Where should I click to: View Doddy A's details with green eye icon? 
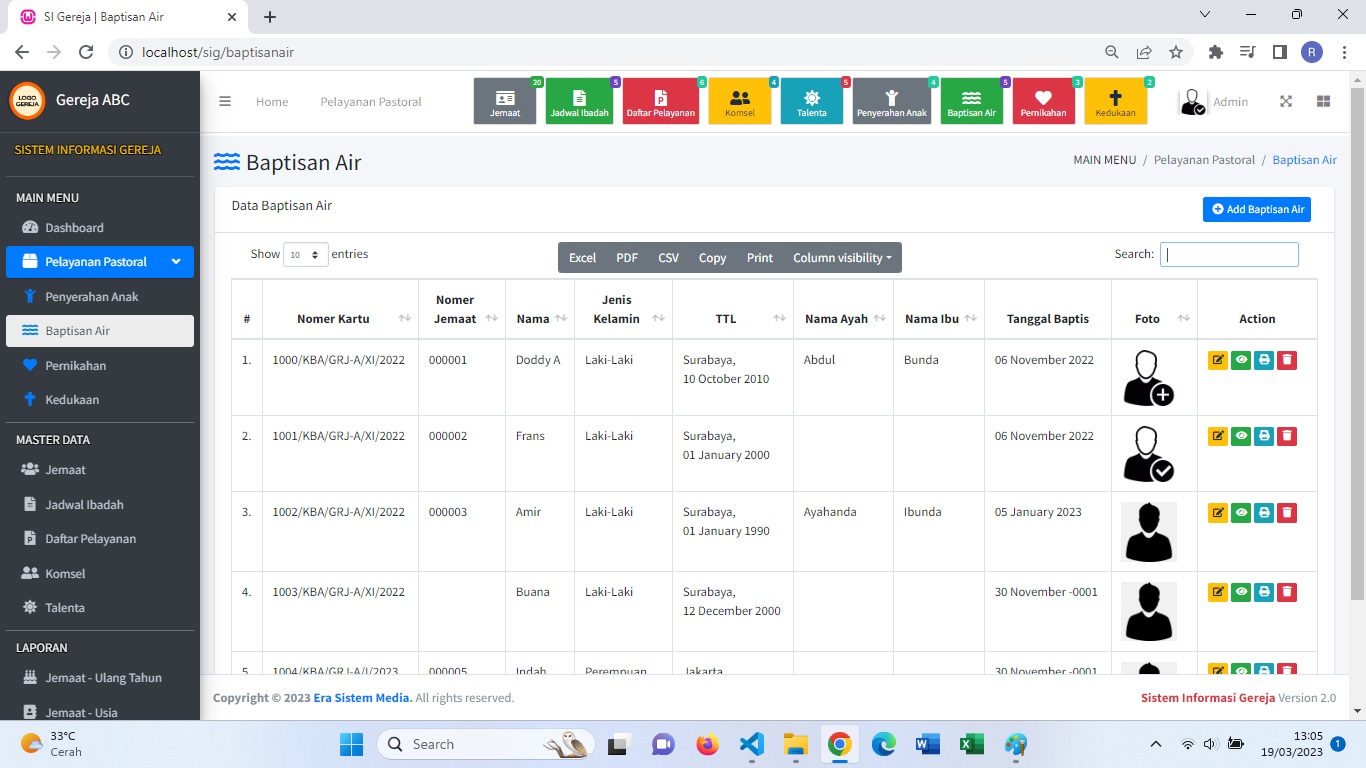coord(1241,360)
